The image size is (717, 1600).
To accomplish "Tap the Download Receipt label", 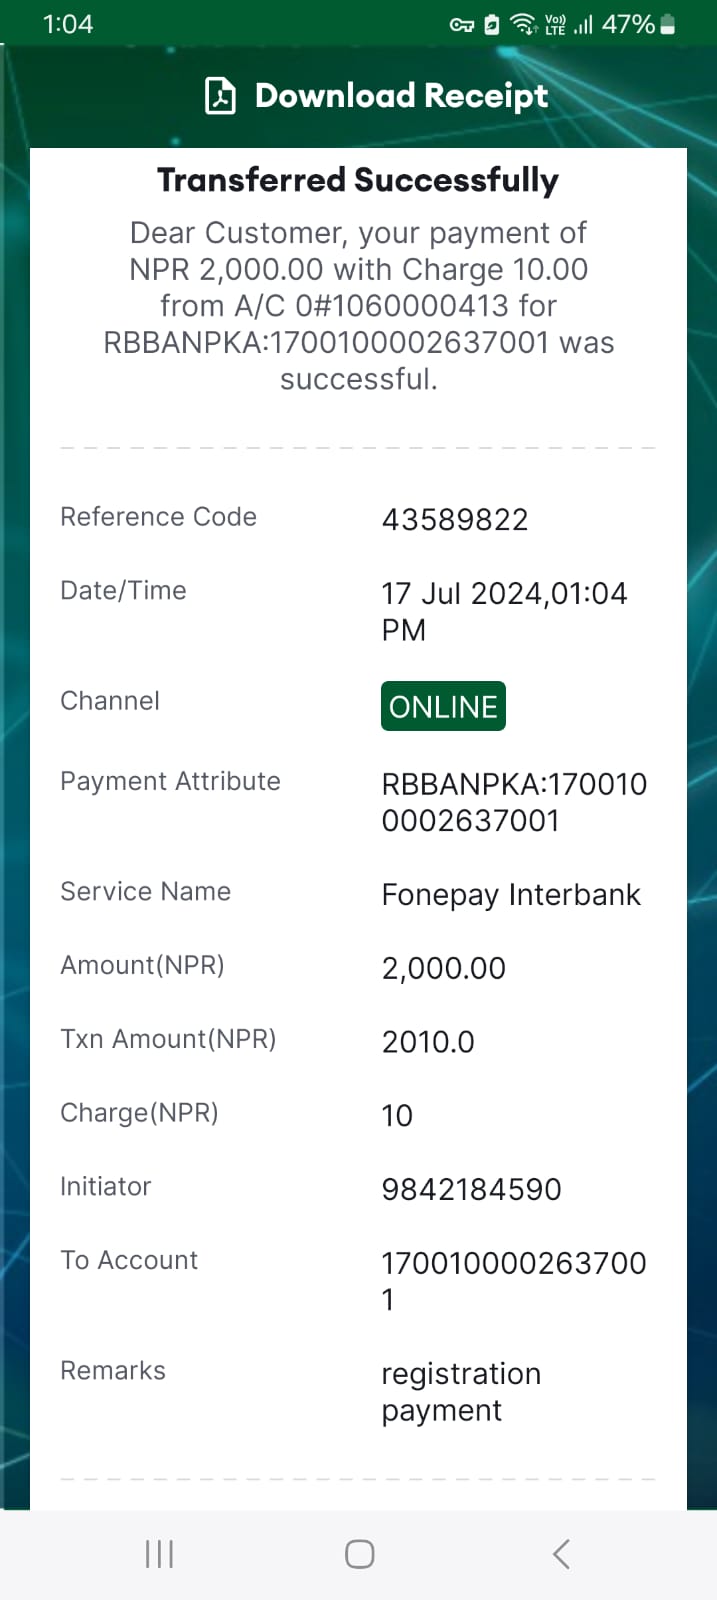I will pos(401,96).
